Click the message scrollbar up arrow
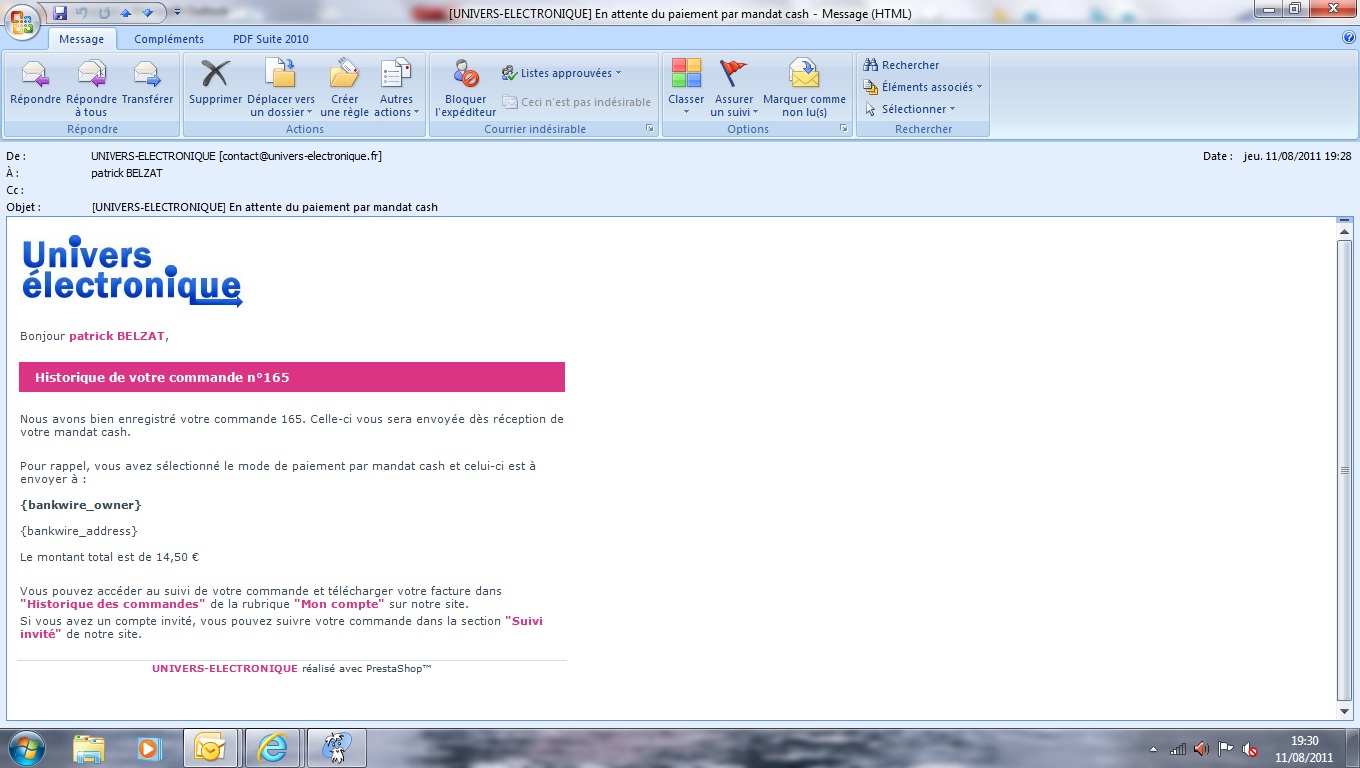Screen dimensions: 1360x768 (1344, 231)
